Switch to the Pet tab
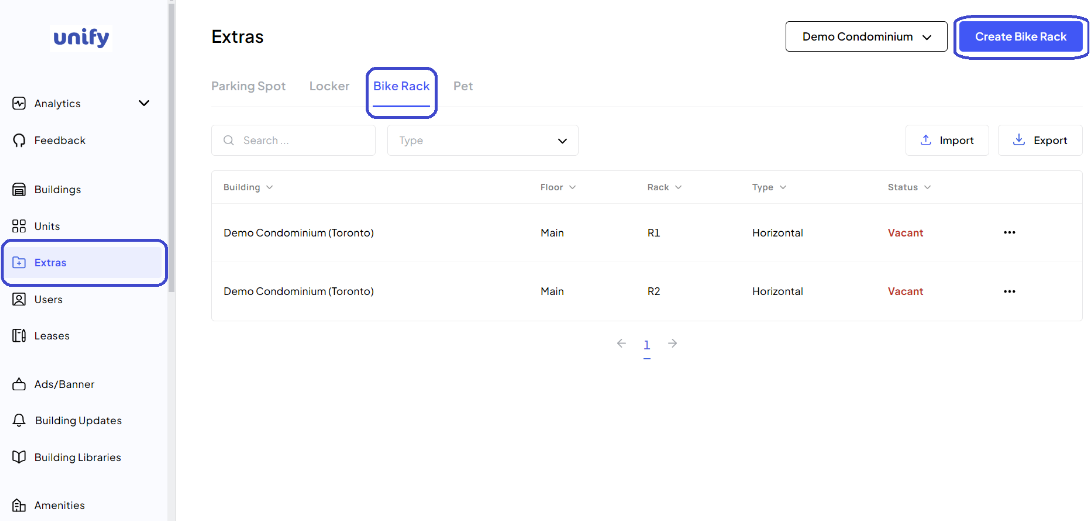The image size is (1092, 521). (463, 86)
